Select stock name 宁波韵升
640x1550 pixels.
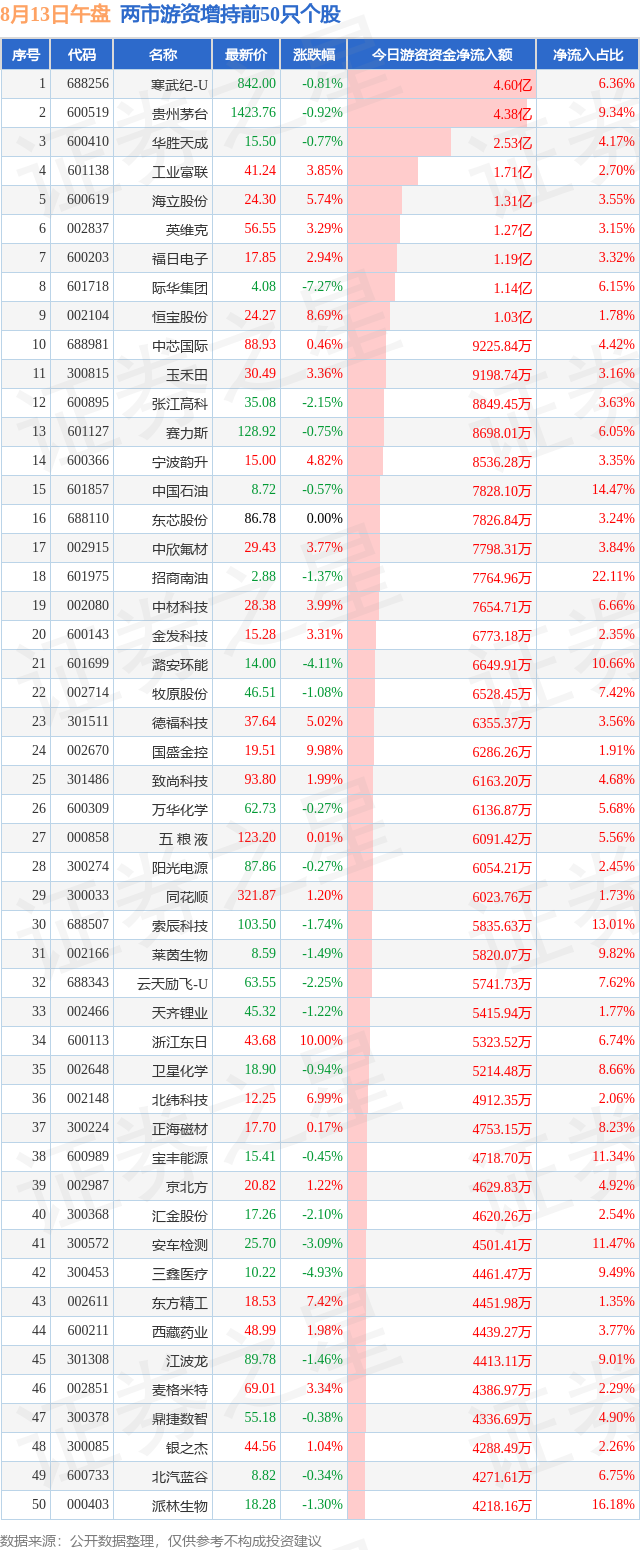[180, 461]
